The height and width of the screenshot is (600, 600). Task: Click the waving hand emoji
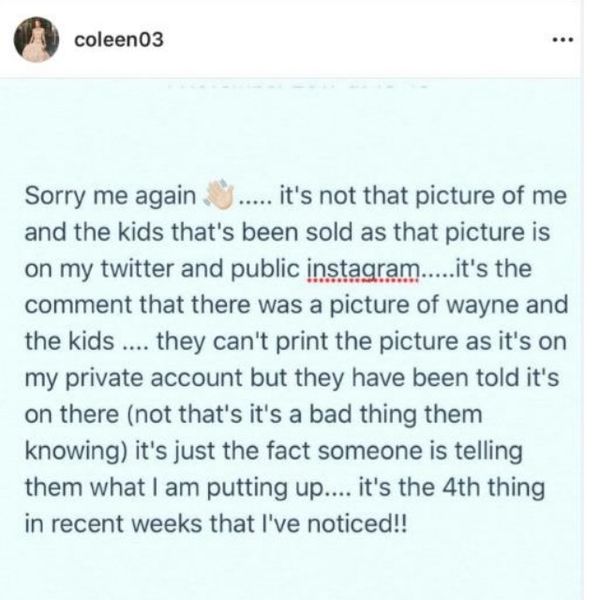(x=217, y=196)
